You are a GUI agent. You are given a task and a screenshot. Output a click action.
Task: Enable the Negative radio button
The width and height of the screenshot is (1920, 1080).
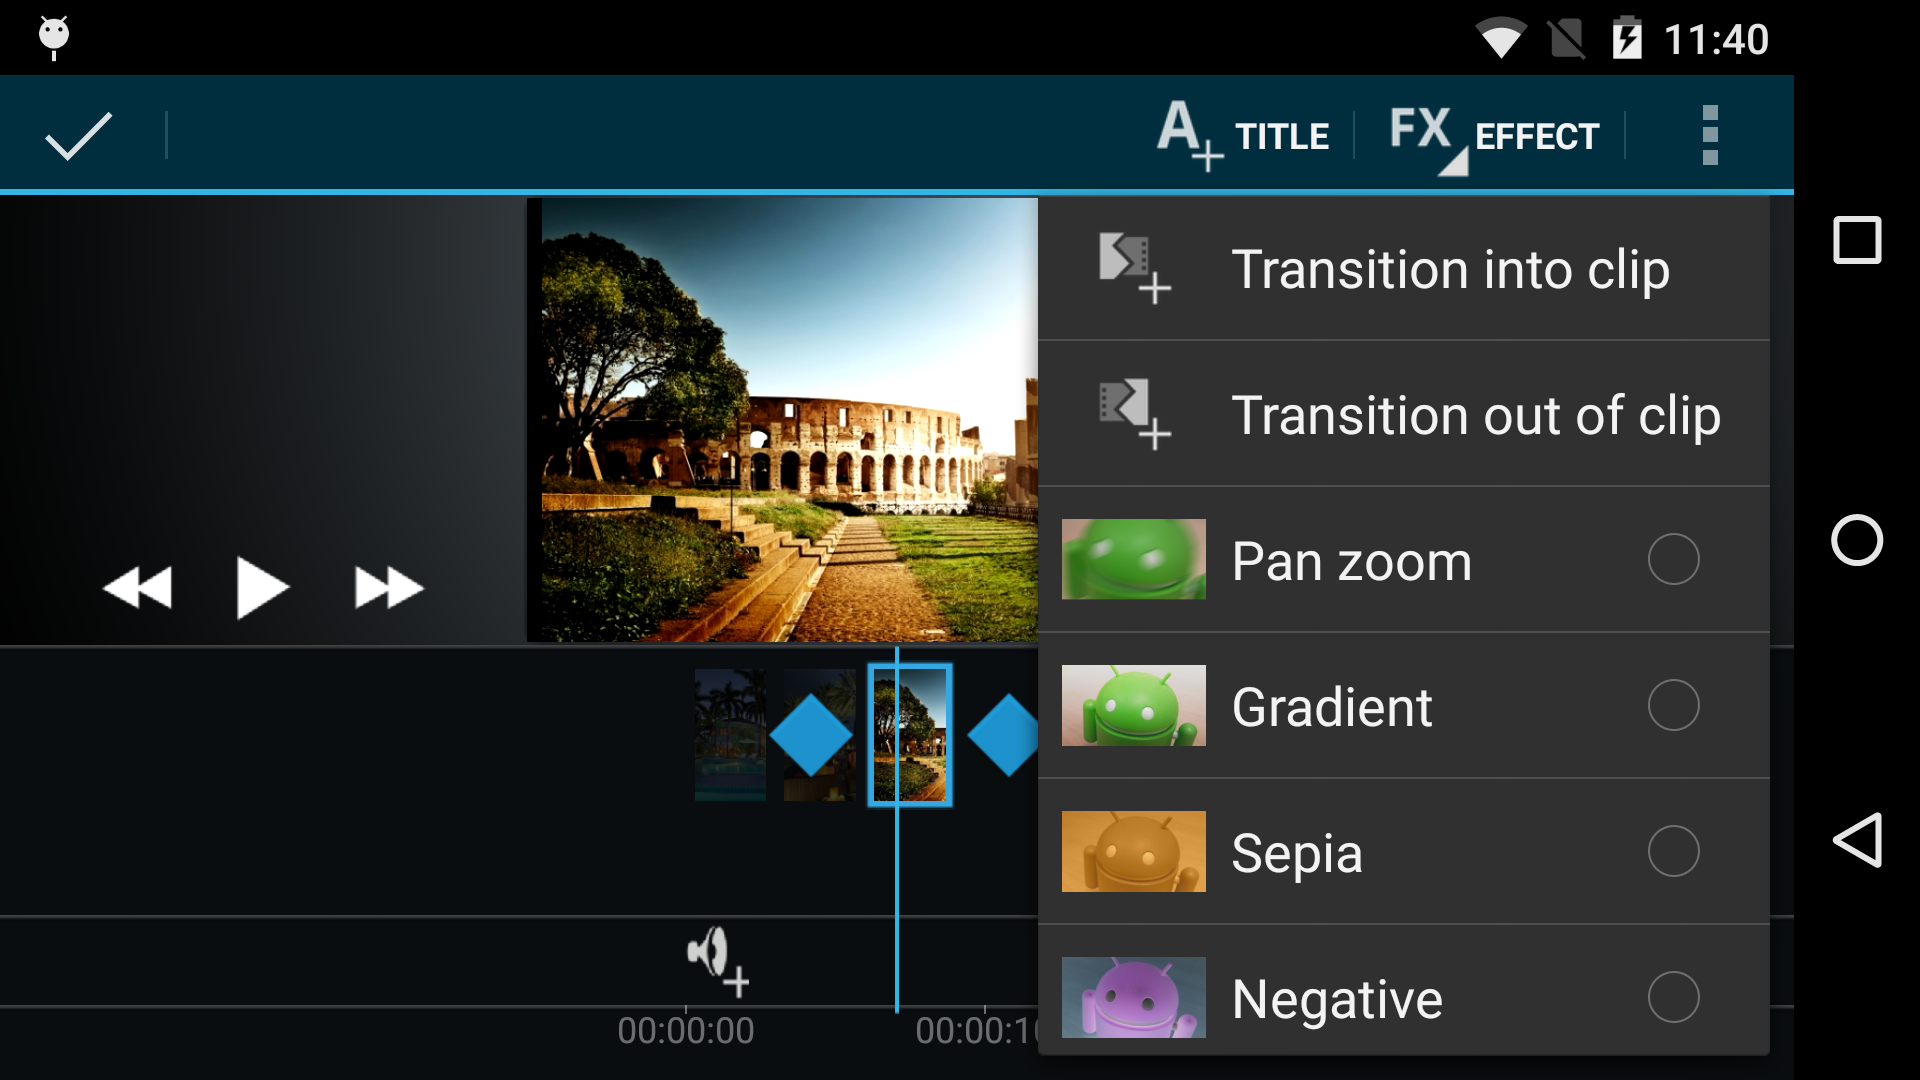pyautogui.click(x=1673, y=997)
